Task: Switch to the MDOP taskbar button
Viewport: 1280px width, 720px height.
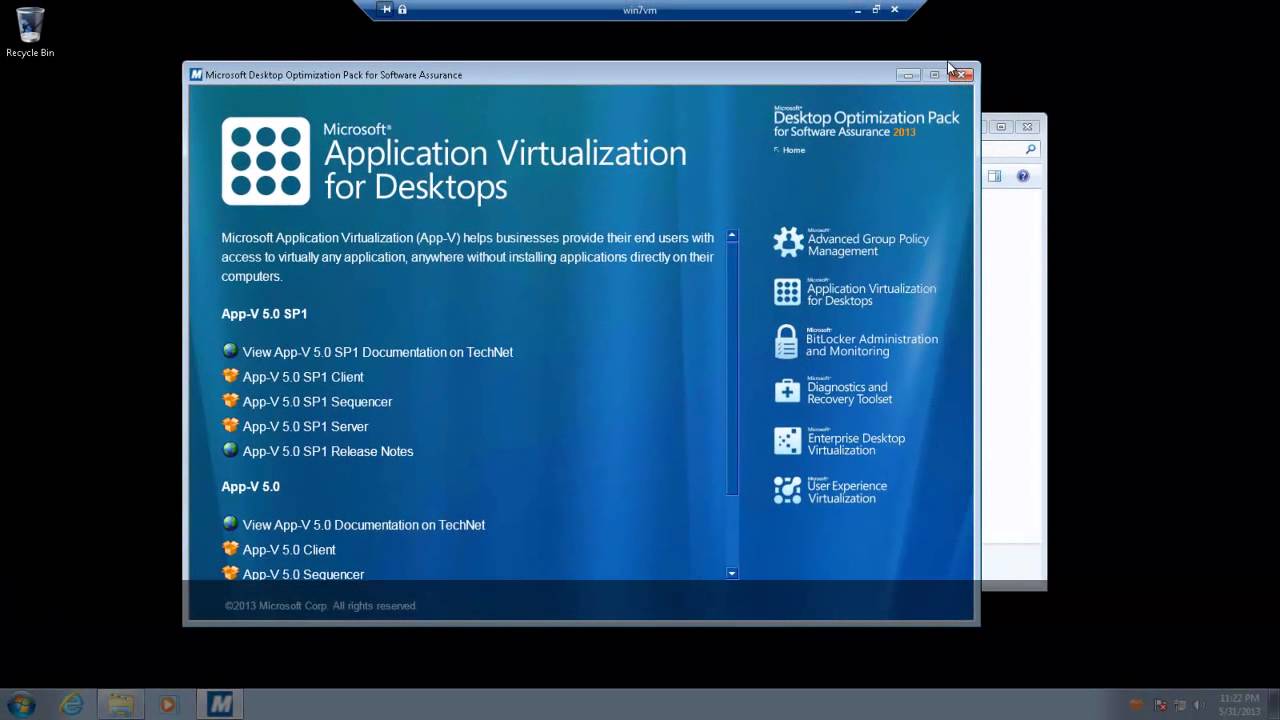Action: click(220, 705)
